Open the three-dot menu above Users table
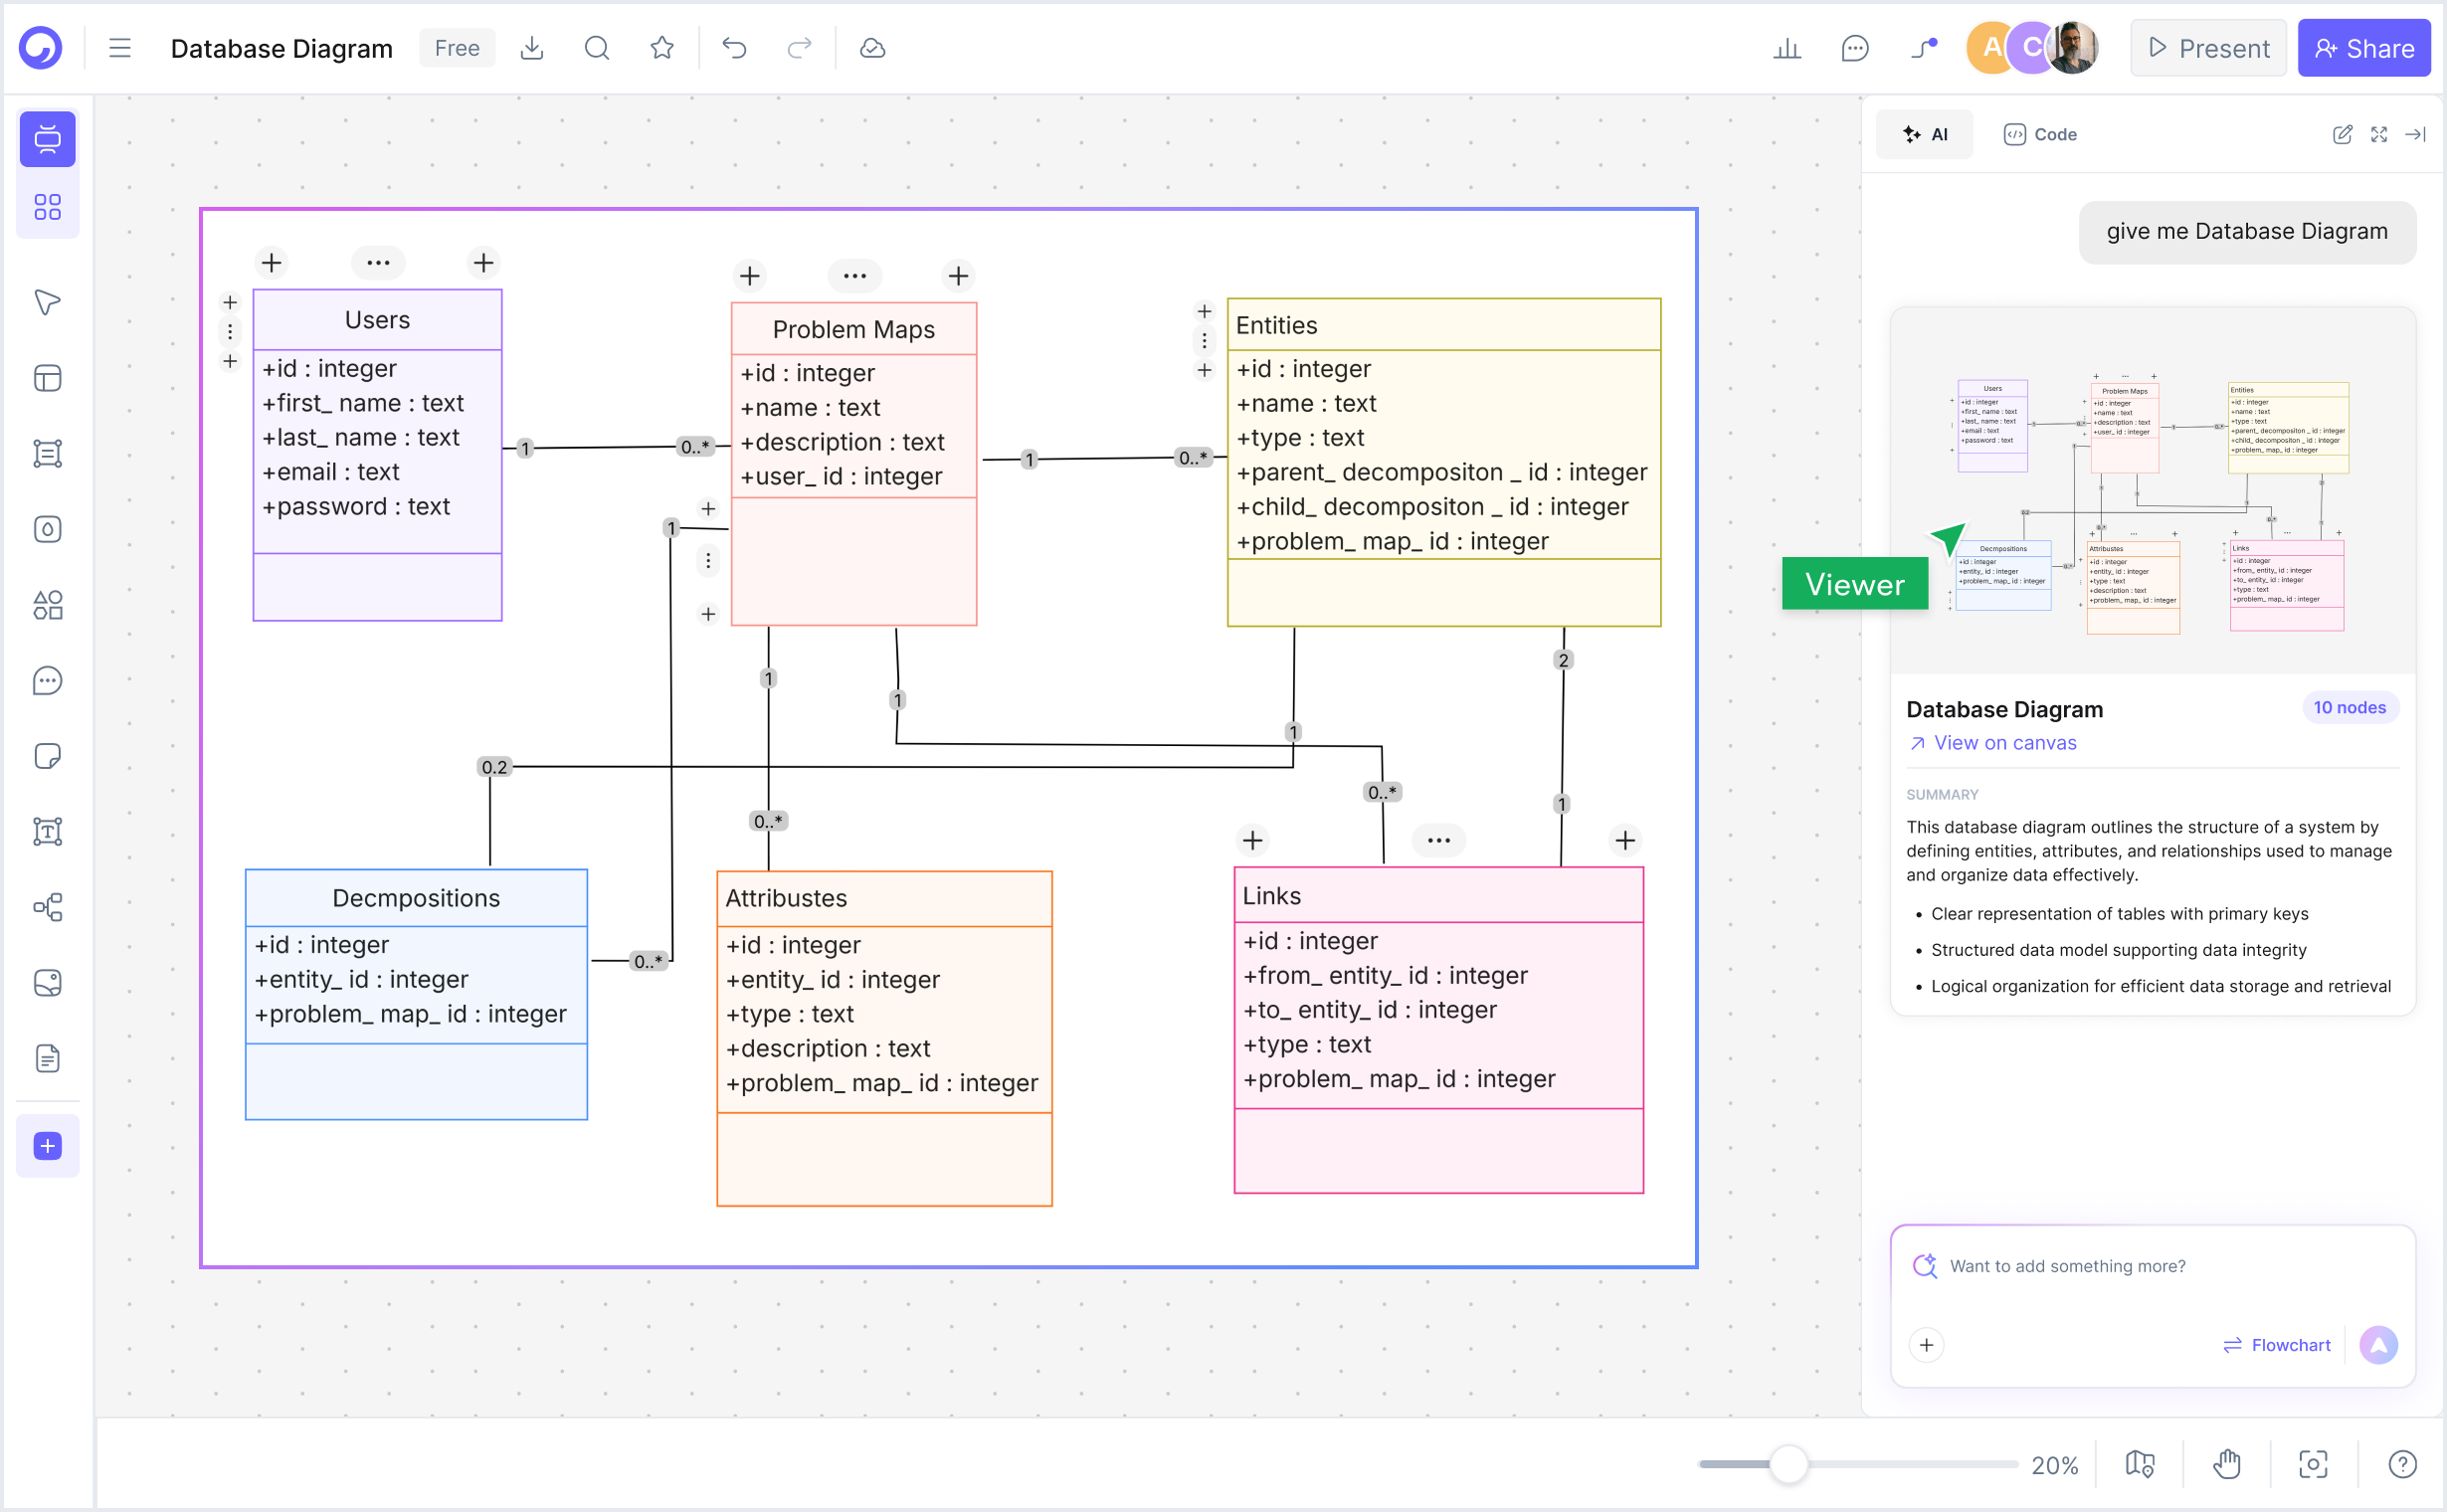 coord(378,263)
